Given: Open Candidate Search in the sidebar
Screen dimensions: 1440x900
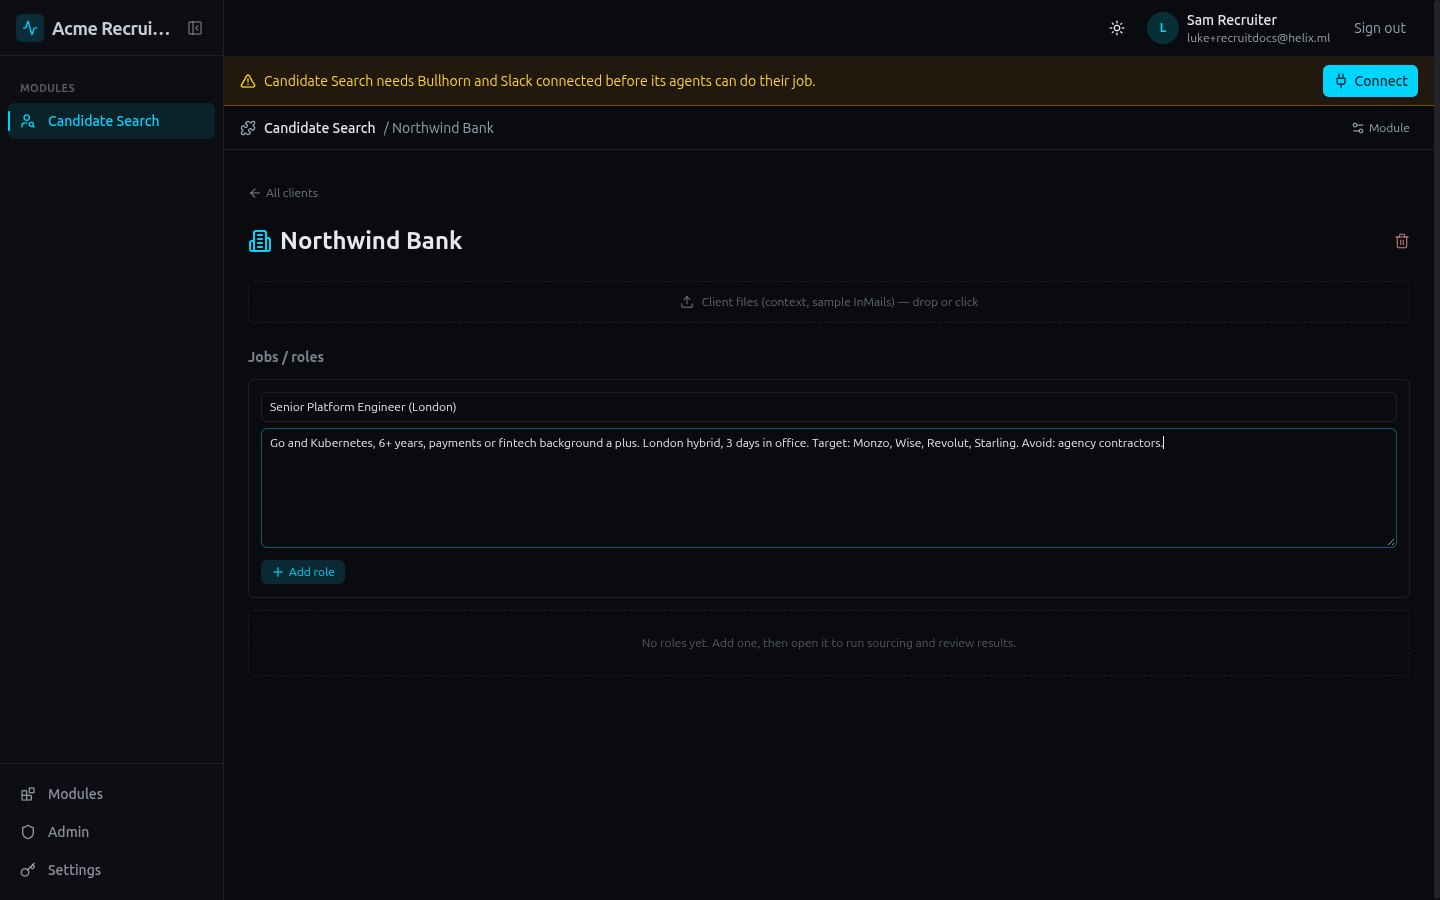Looking at the screenshot, I should click(111, 121).
